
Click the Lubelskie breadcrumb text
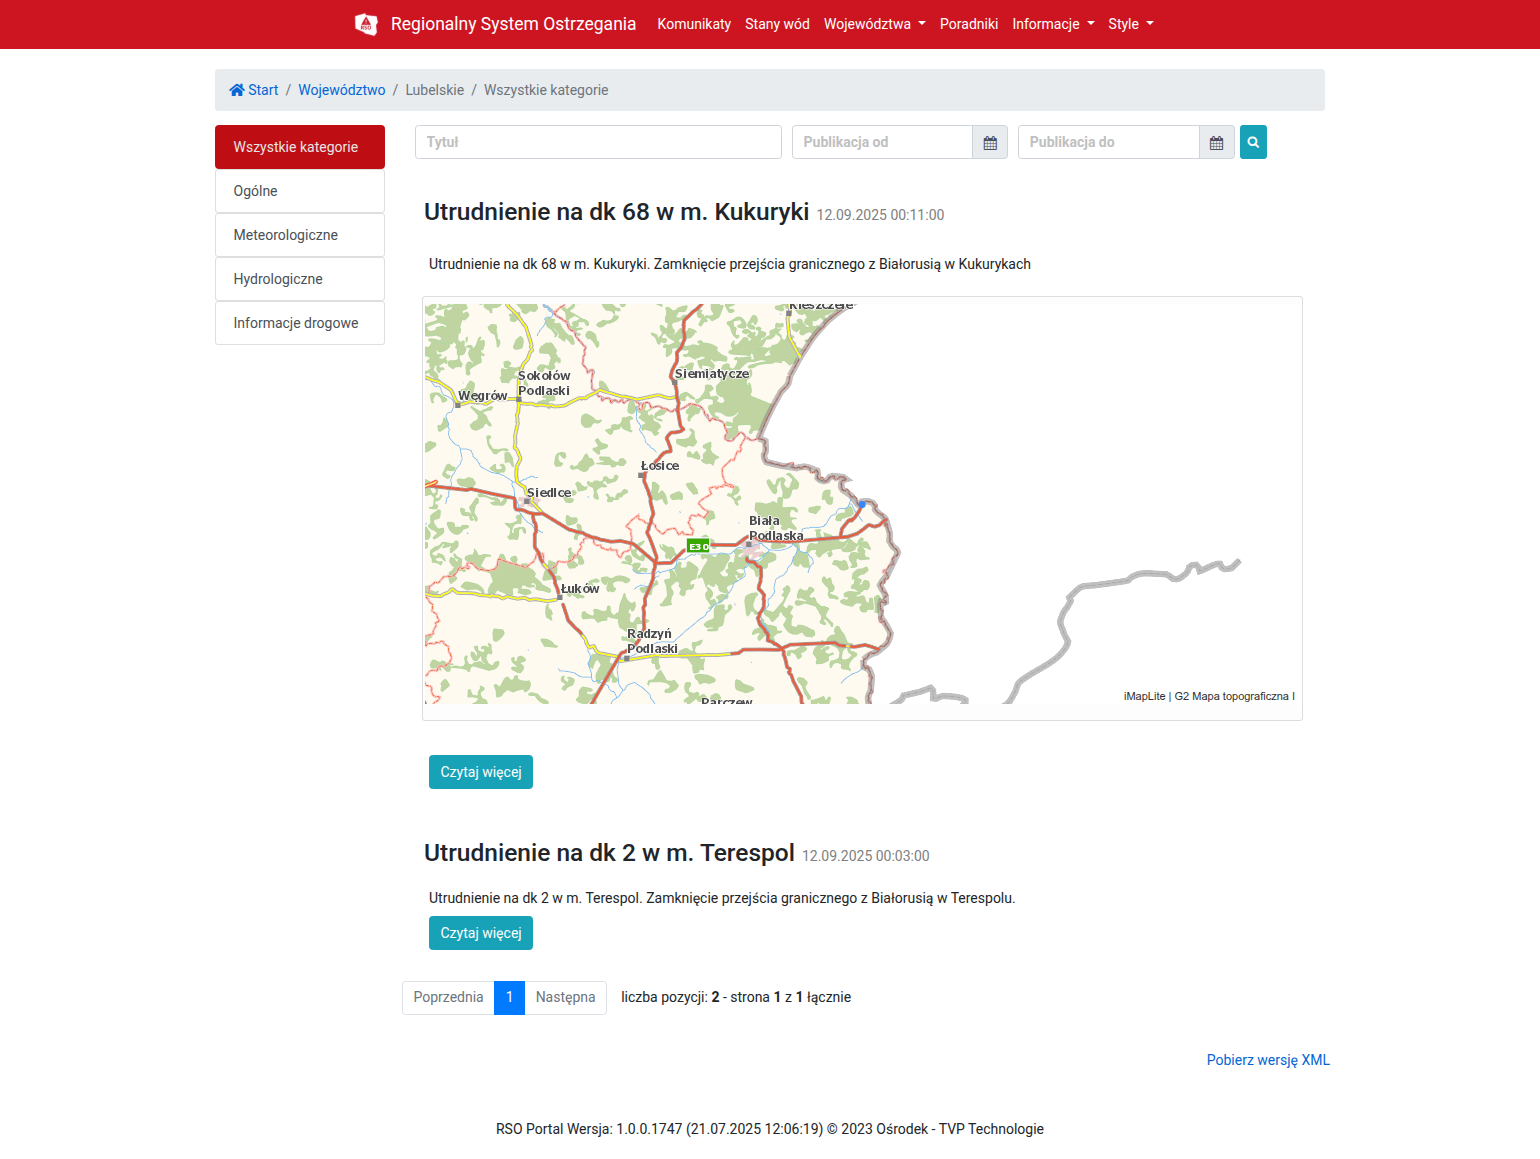[435, 90]
